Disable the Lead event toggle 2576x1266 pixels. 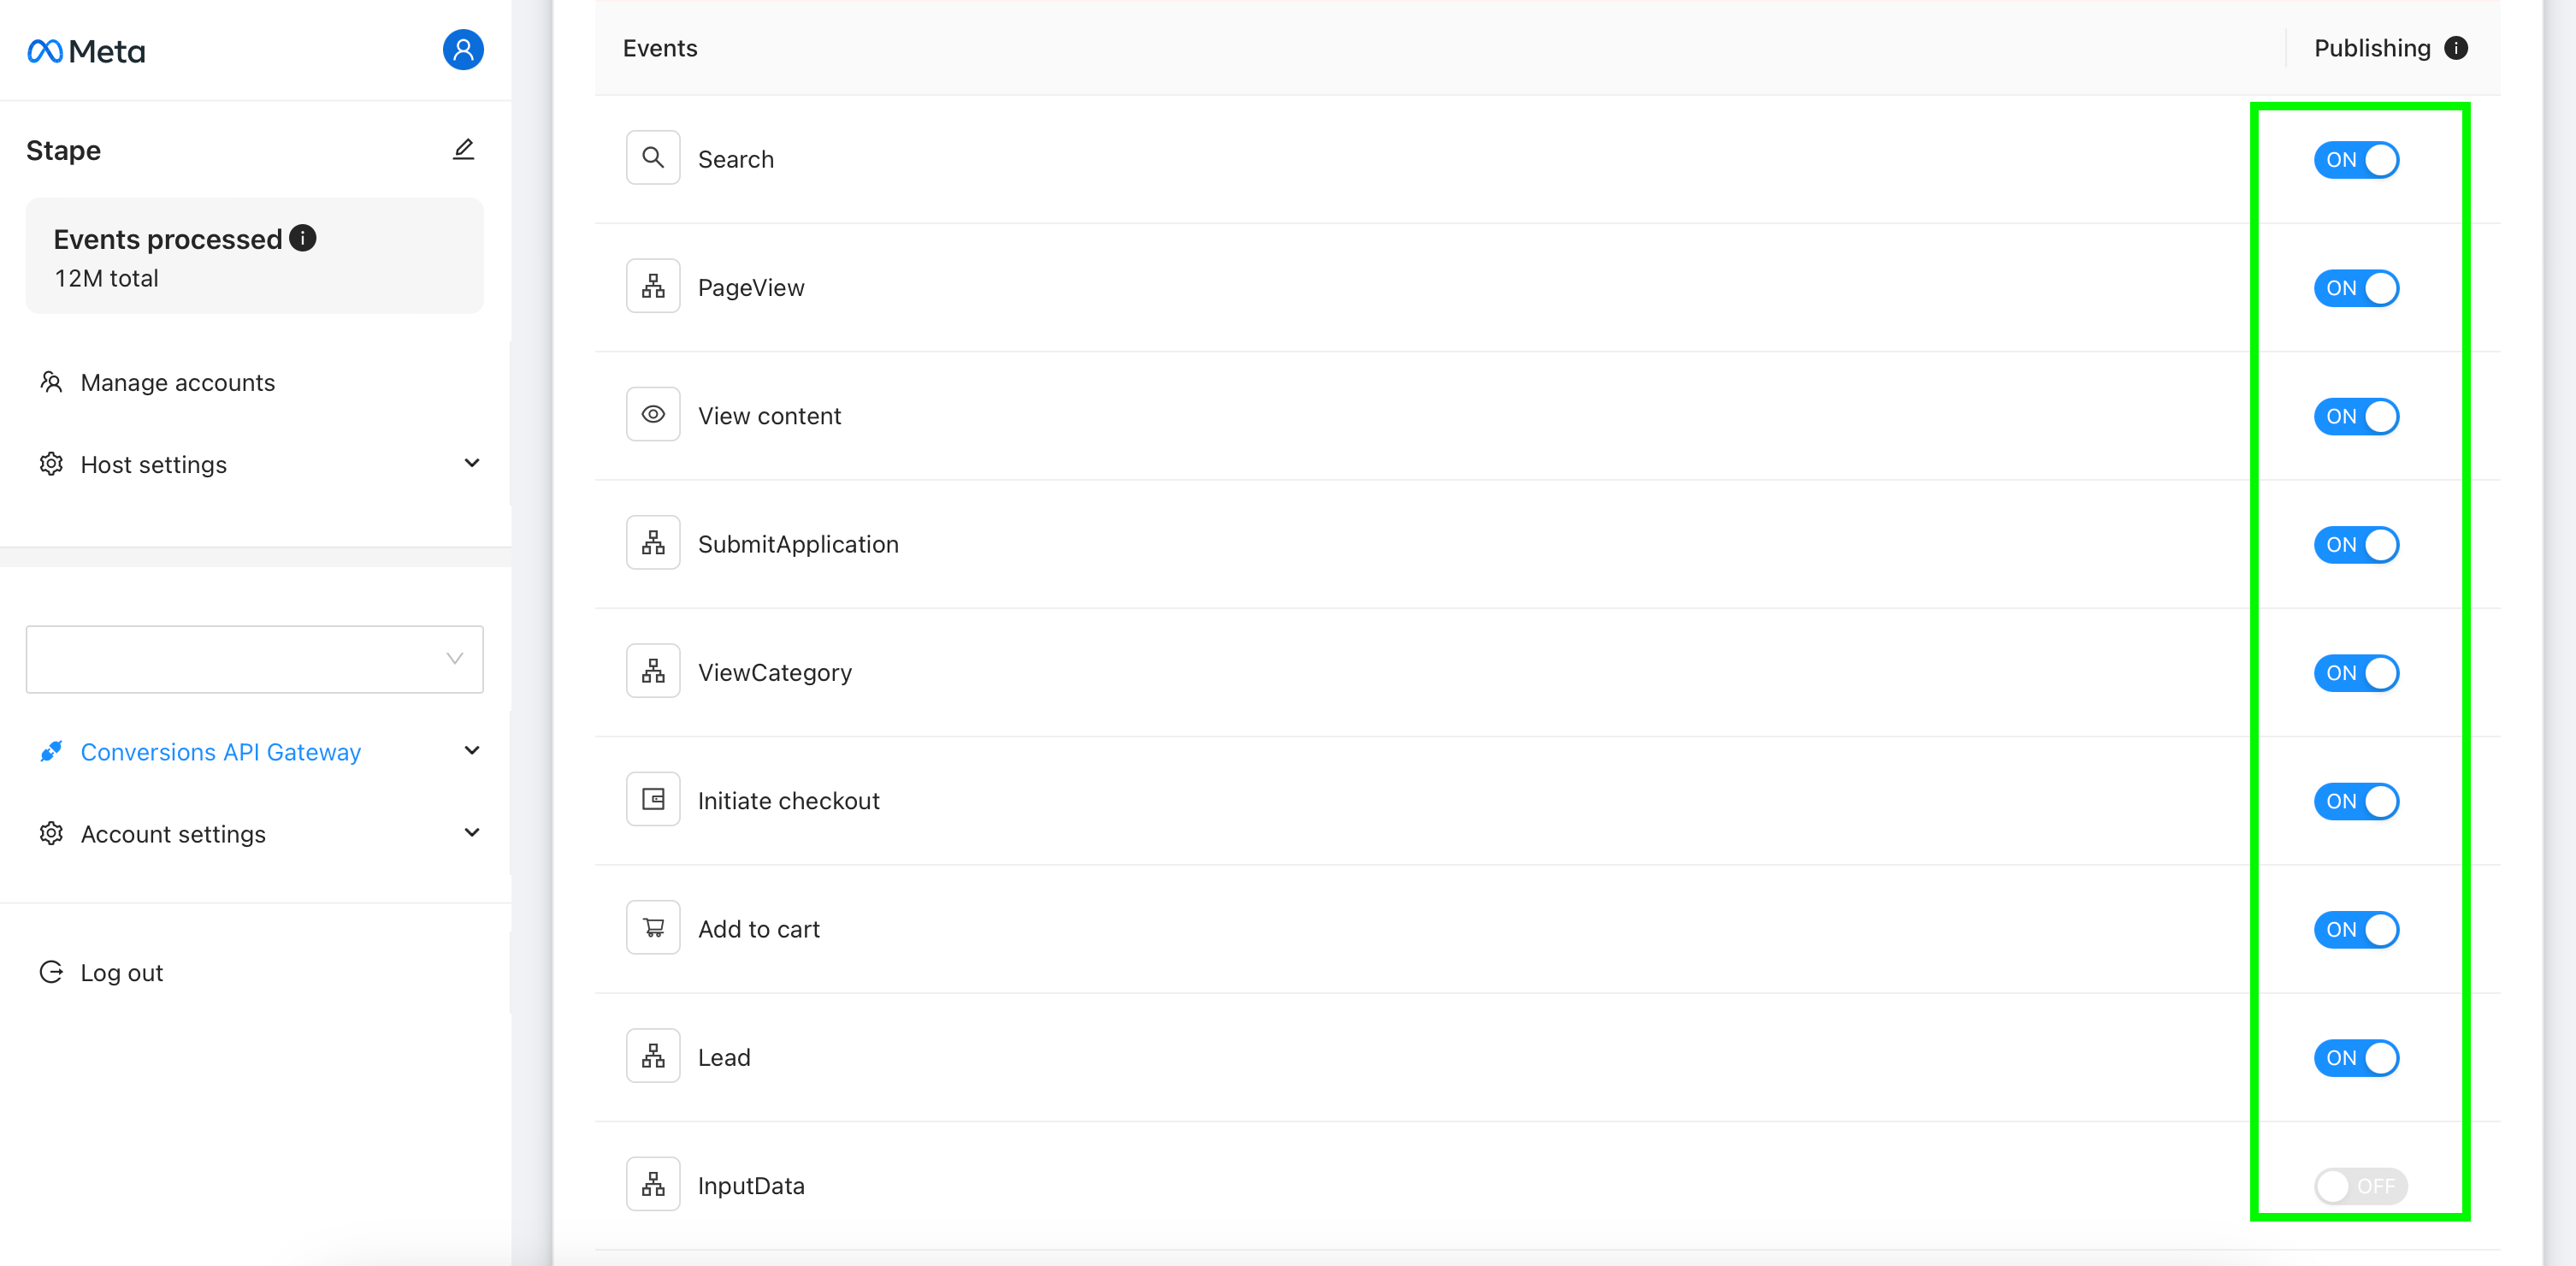tap(2356, 1058)
